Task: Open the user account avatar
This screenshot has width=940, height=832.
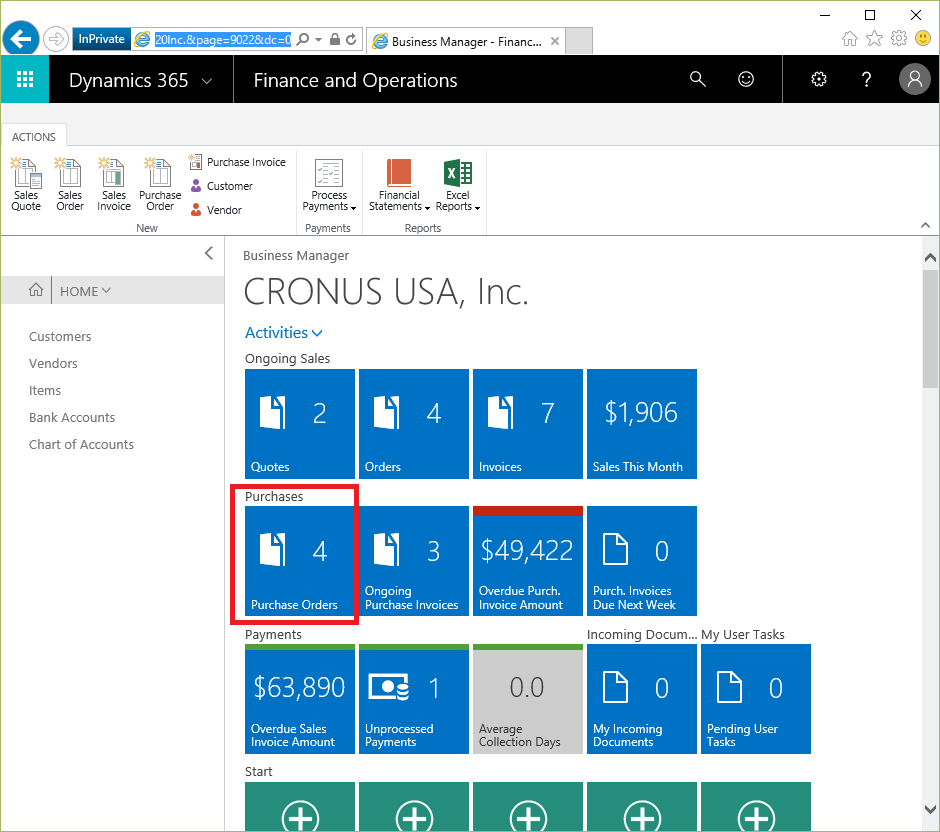Action: 915,79
